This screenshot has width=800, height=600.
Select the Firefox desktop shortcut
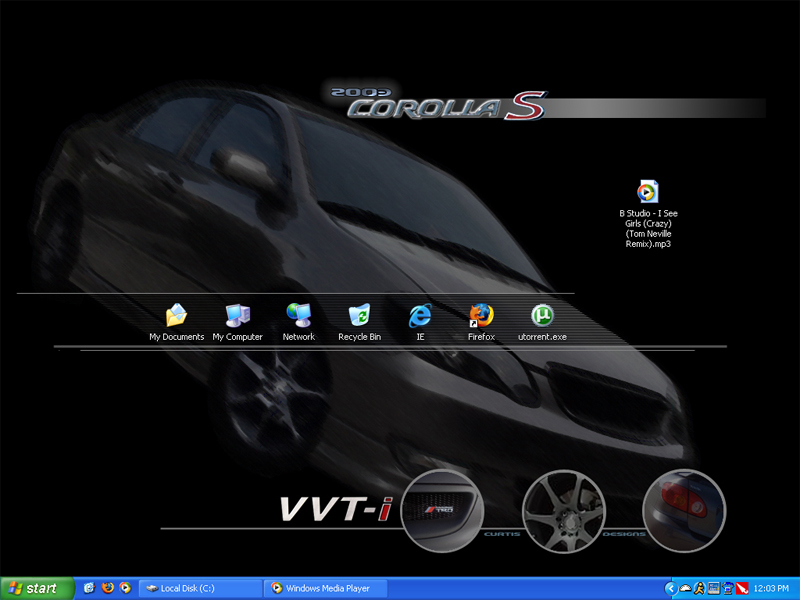click(x=481, y=315)
